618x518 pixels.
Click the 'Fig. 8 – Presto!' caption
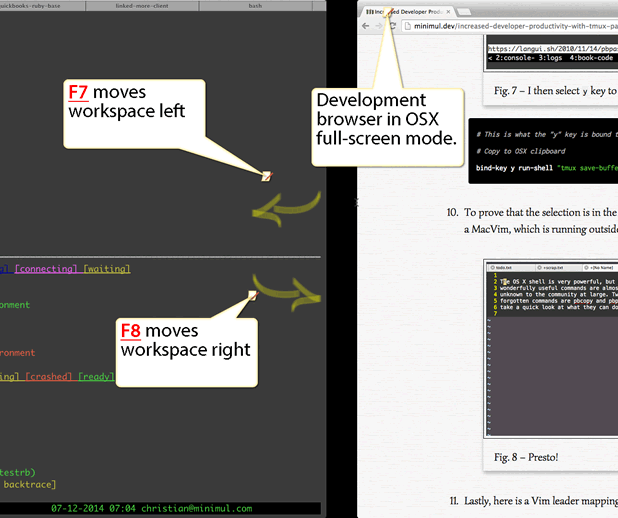pos(526,457)
